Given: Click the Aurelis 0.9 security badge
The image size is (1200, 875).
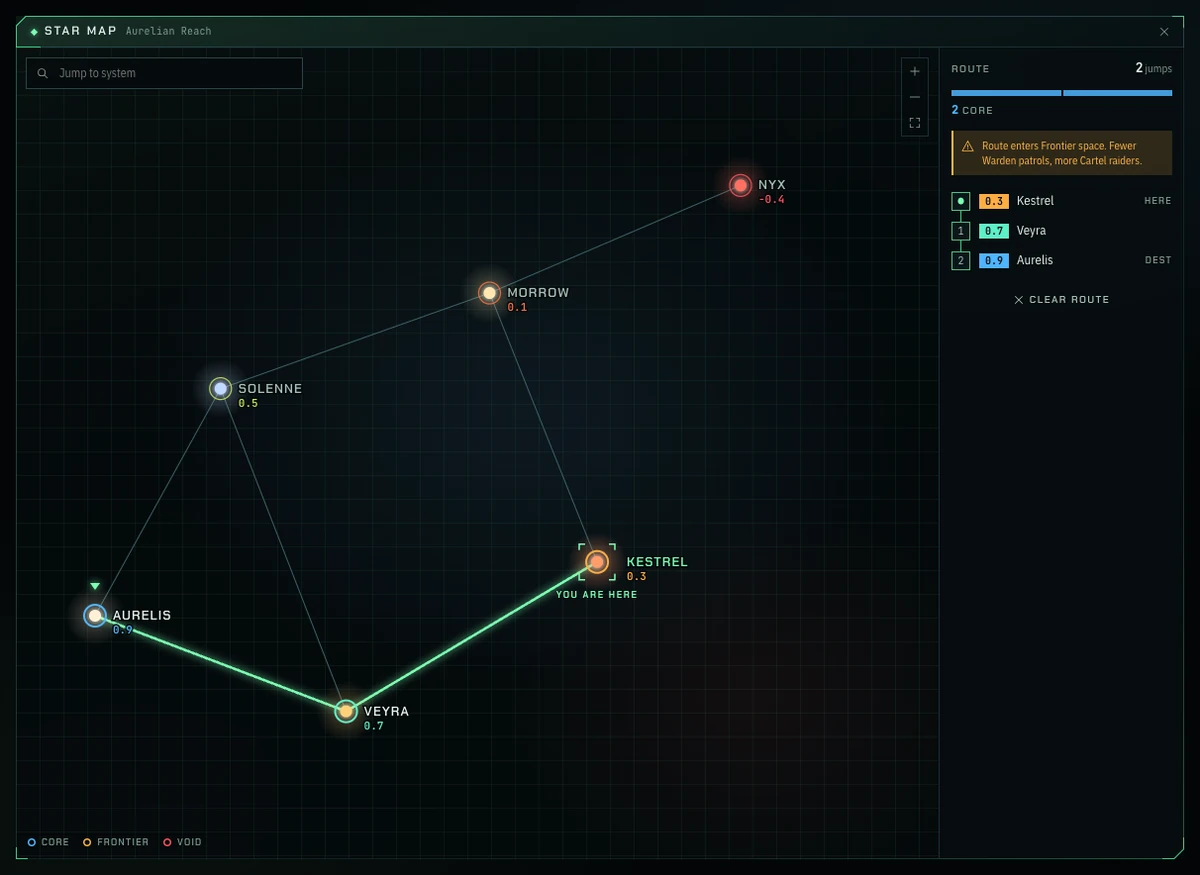Looking at the screenshot, I should (994, 260).
